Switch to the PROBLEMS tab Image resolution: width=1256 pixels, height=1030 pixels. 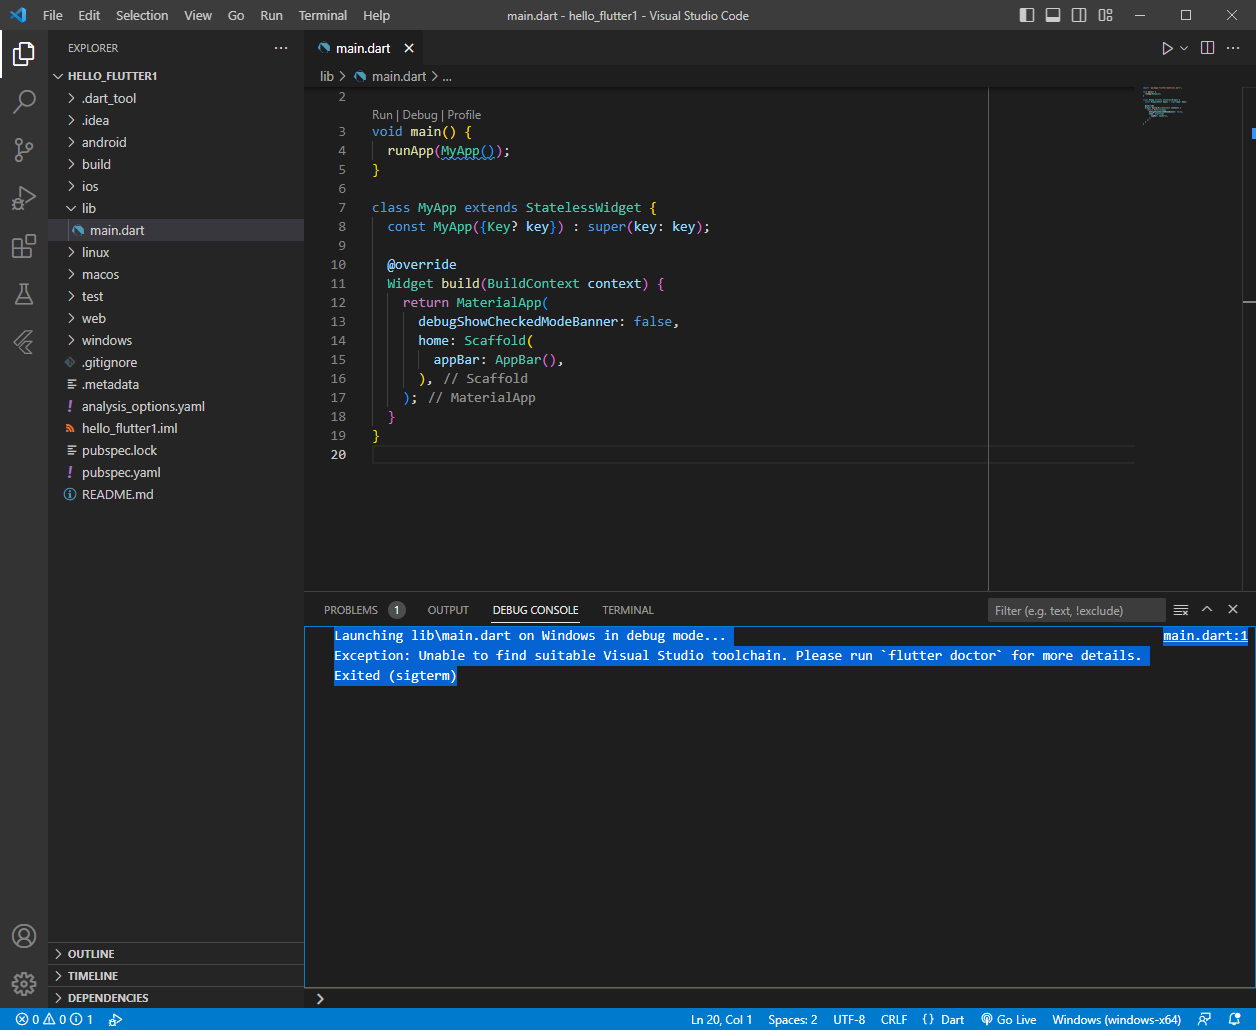(x=363, y=610)
